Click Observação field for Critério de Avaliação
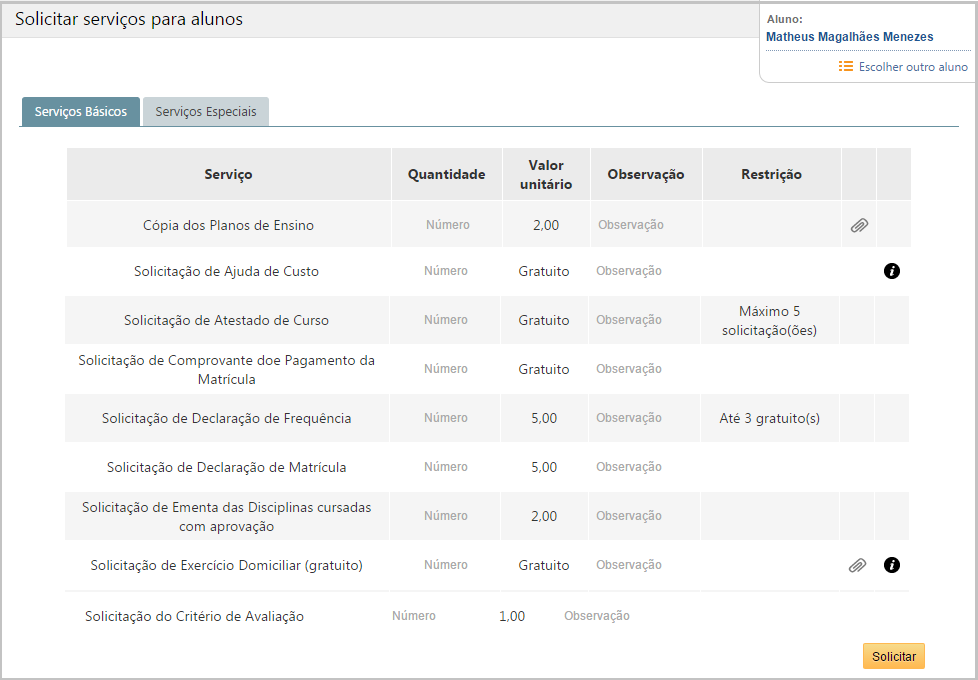Screen dimensions: 978x680 pyautogui.click(x=597, y=615)
